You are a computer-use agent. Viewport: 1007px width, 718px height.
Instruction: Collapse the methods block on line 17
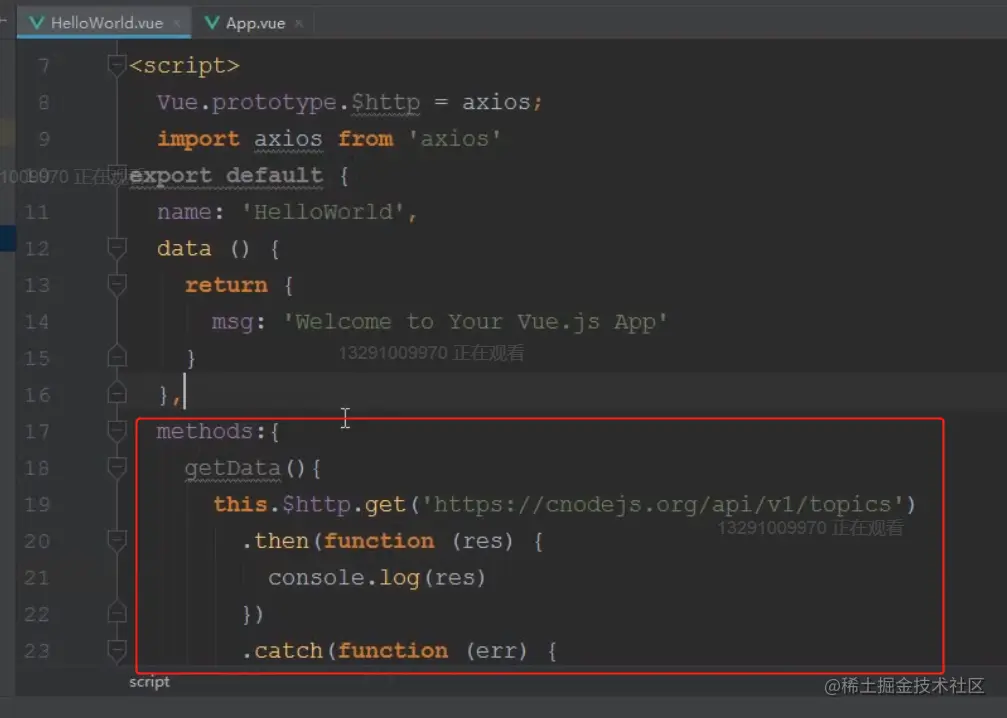[117, 431]
